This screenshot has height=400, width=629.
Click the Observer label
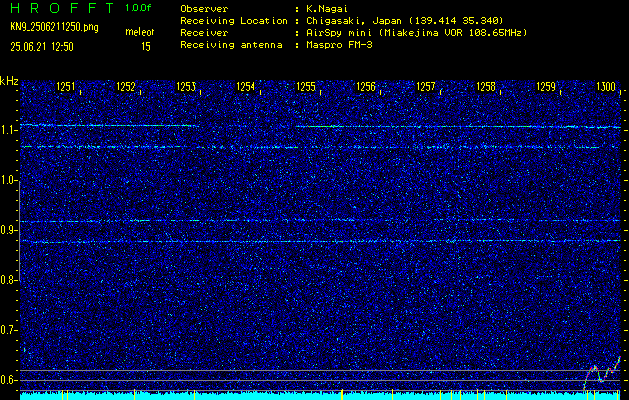(204, 9)
